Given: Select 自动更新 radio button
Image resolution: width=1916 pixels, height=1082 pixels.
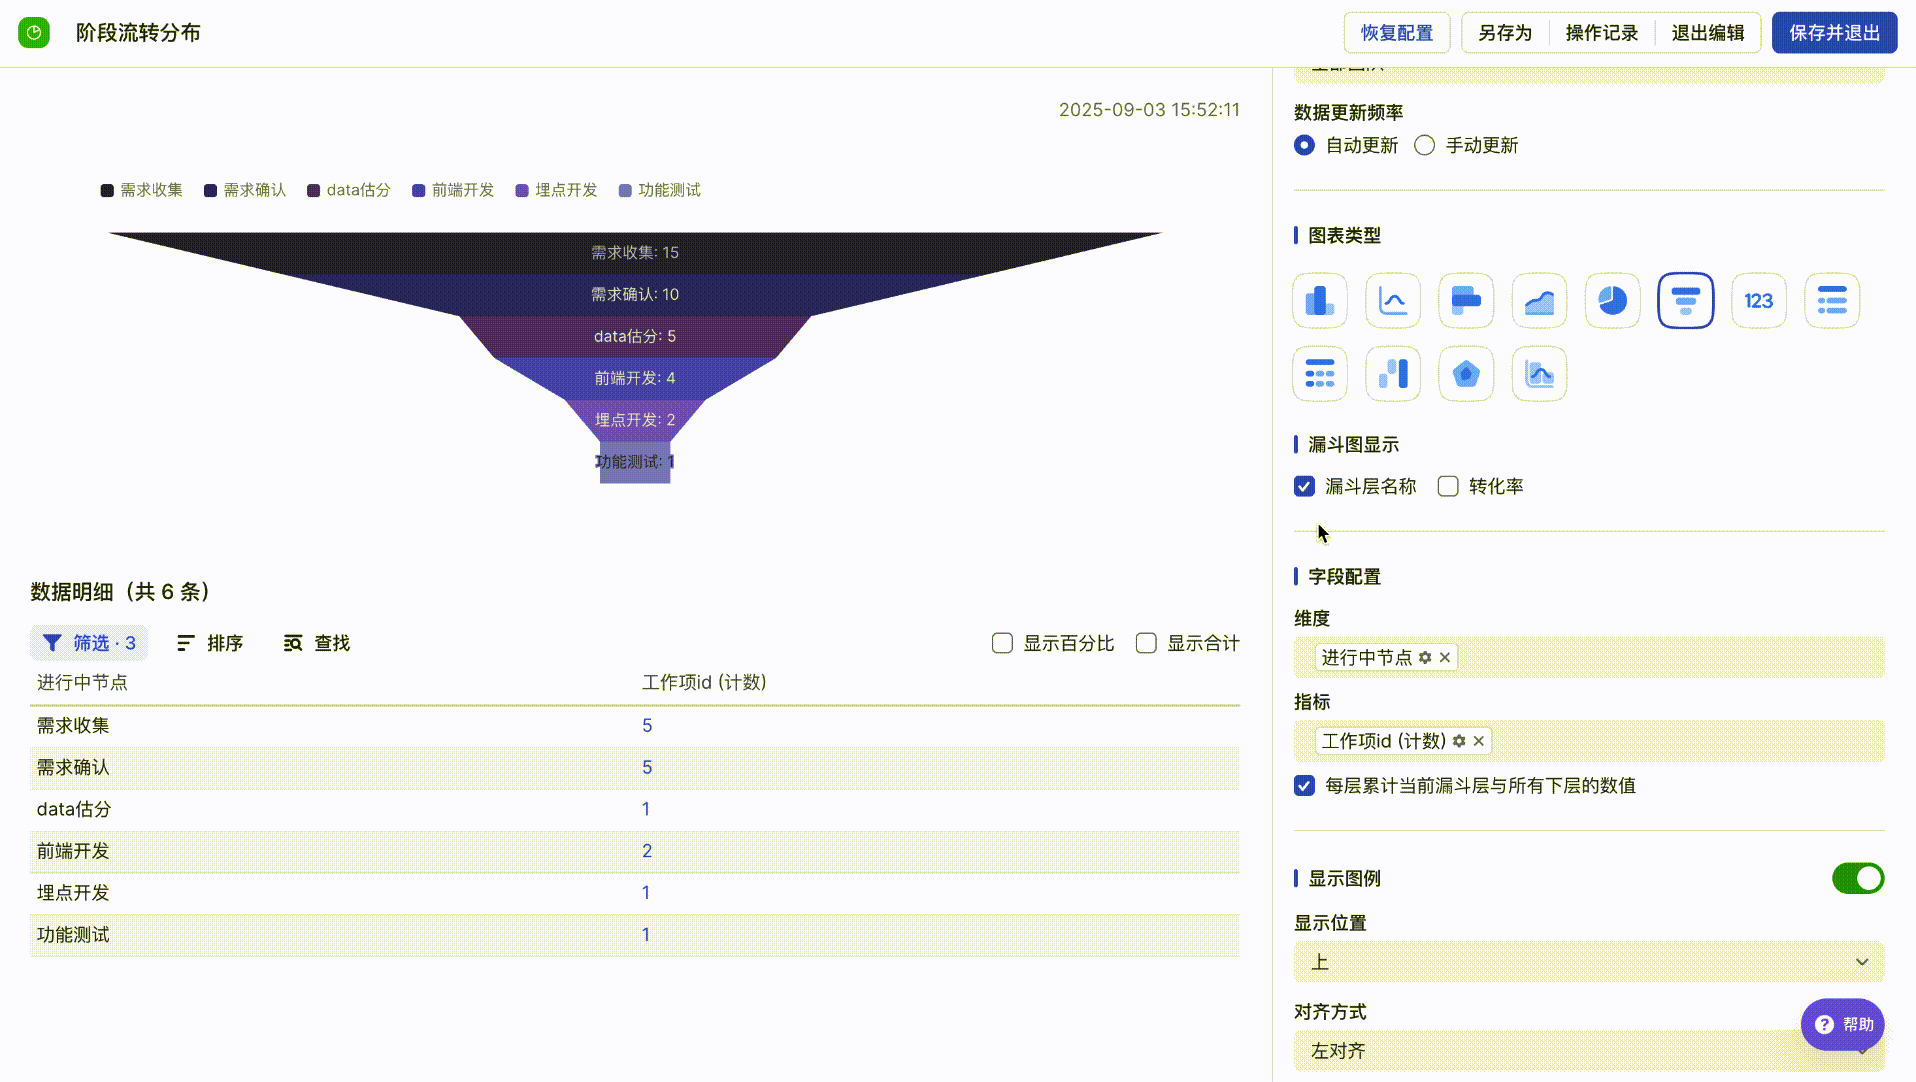Looking at the screenshot, I should pyautogui.click(x=1304, y=145).
